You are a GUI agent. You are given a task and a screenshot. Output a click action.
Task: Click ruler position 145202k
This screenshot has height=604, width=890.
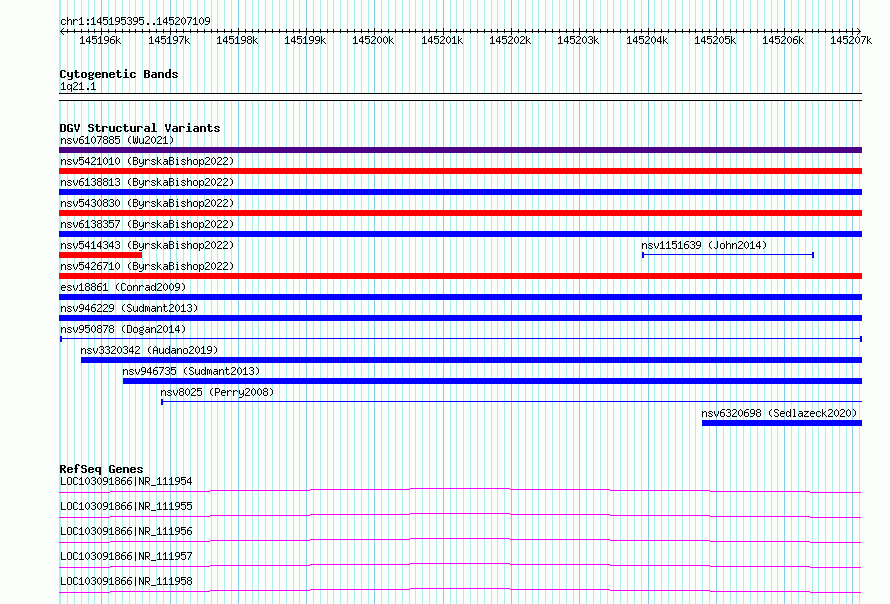(x=510, y=40)
